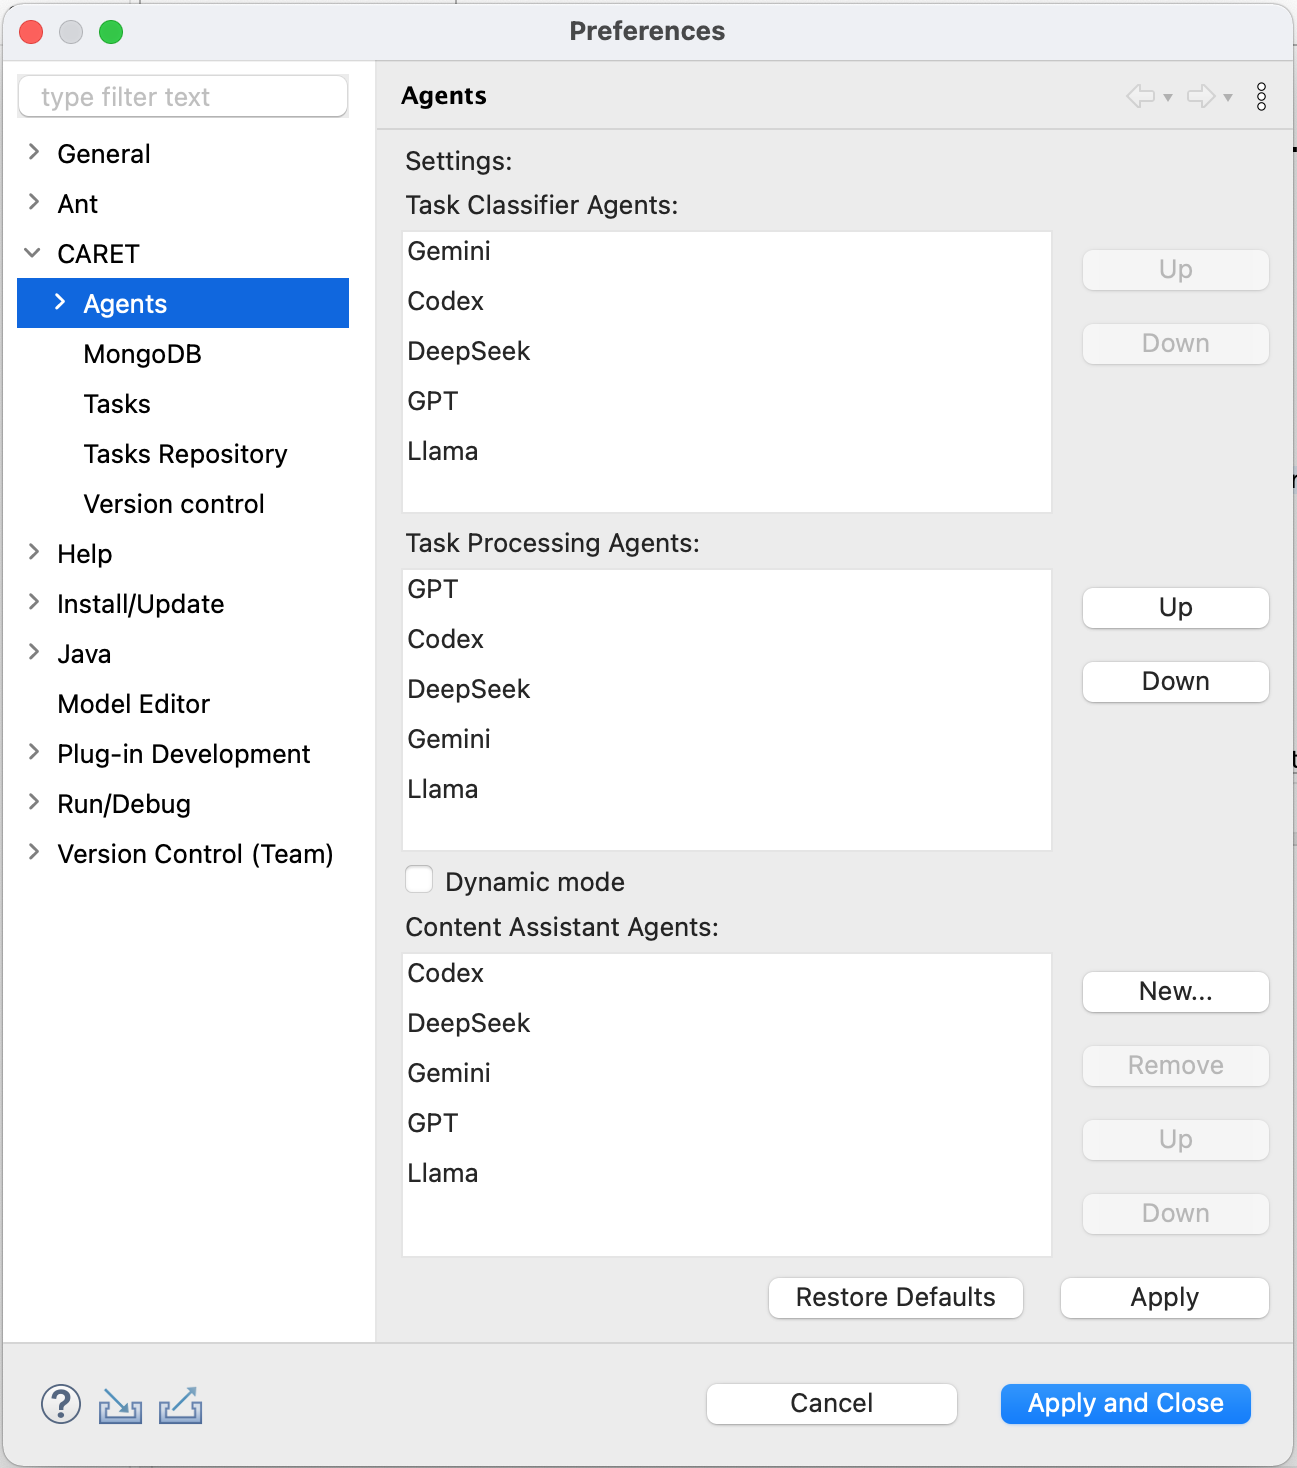
Task: Click Restore Defaults
Action: pyautogui.click(x=895, y=1297)
